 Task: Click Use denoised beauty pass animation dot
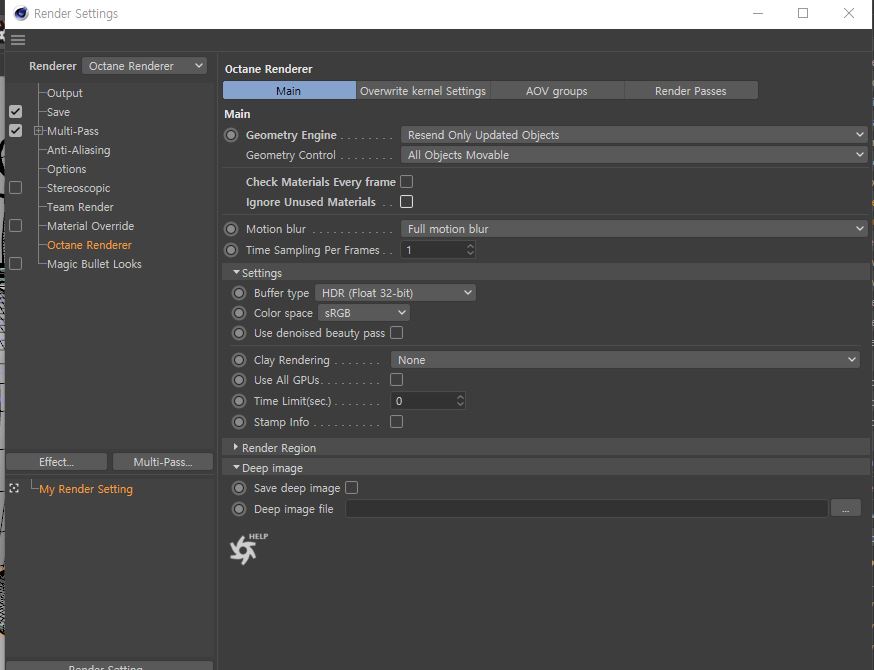(239, 333)
